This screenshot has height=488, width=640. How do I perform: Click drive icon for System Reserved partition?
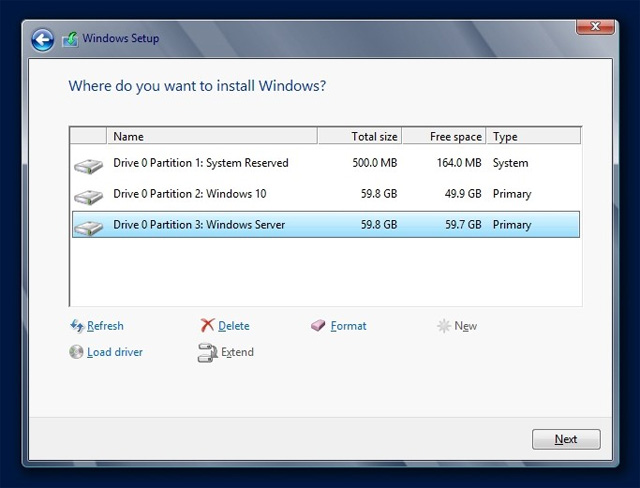pyautogui.click(x=88, y=164)
